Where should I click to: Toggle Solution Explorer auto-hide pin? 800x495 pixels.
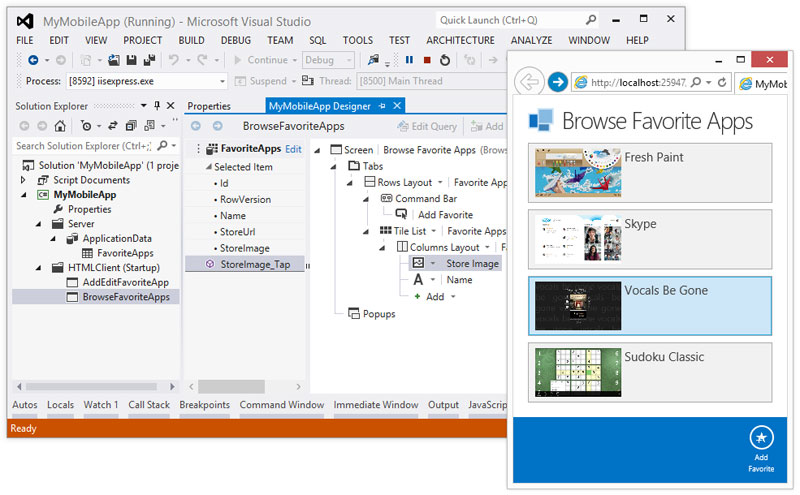click(157, 106)
